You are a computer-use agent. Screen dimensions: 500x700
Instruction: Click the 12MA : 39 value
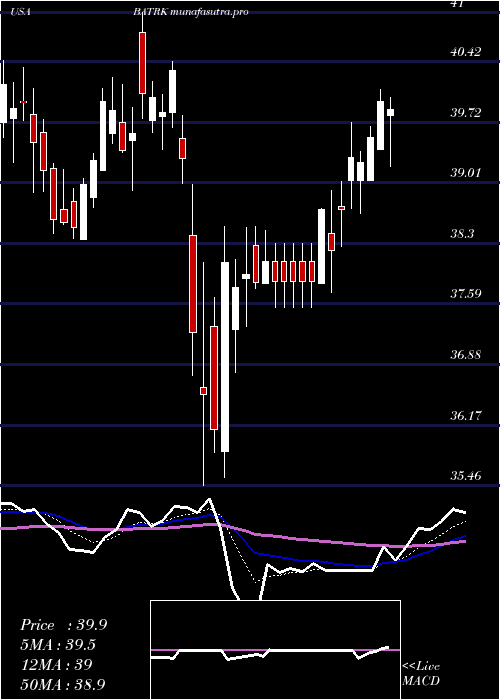point(56,665)
